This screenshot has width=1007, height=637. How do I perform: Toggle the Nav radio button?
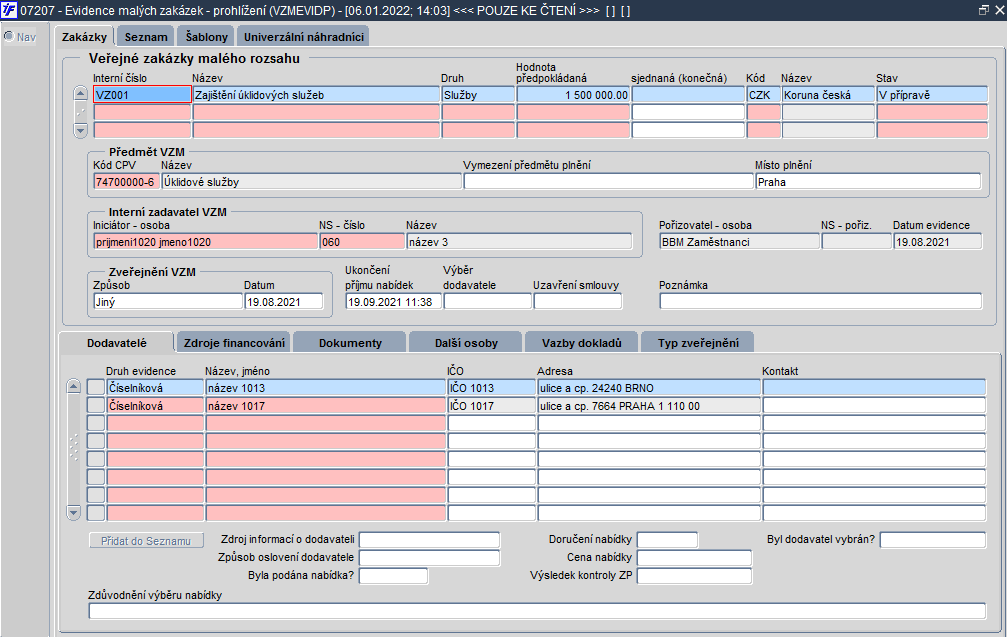[9, 37]
